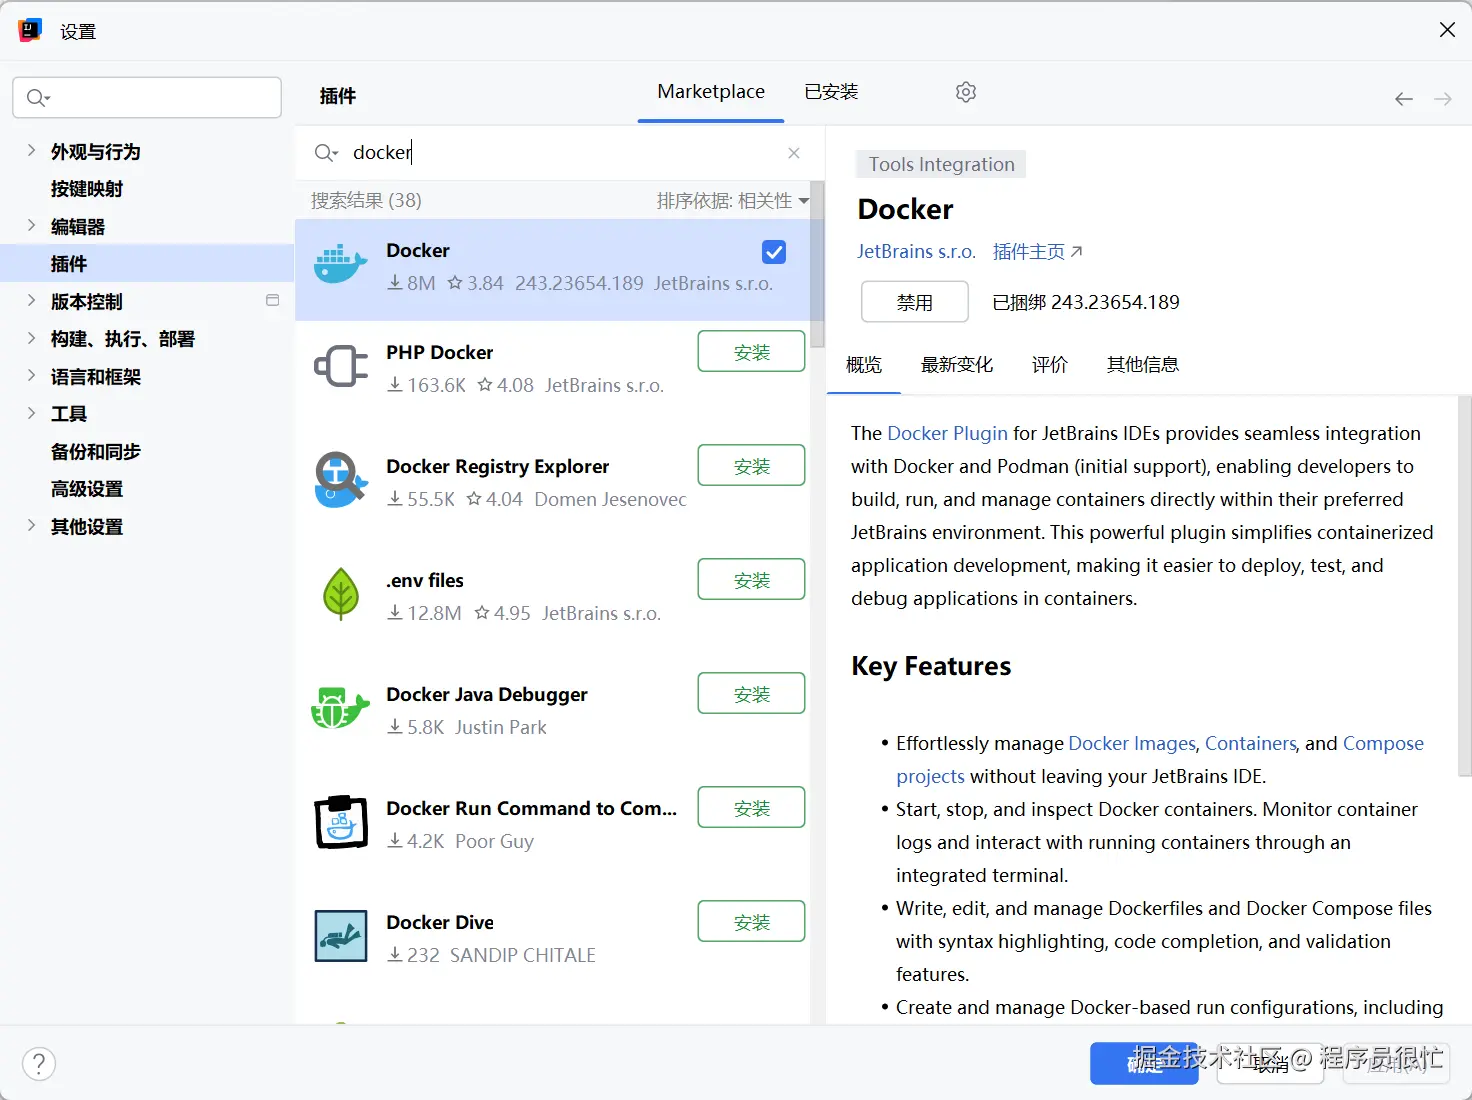Clear the docker search text

tap(794, 153)
